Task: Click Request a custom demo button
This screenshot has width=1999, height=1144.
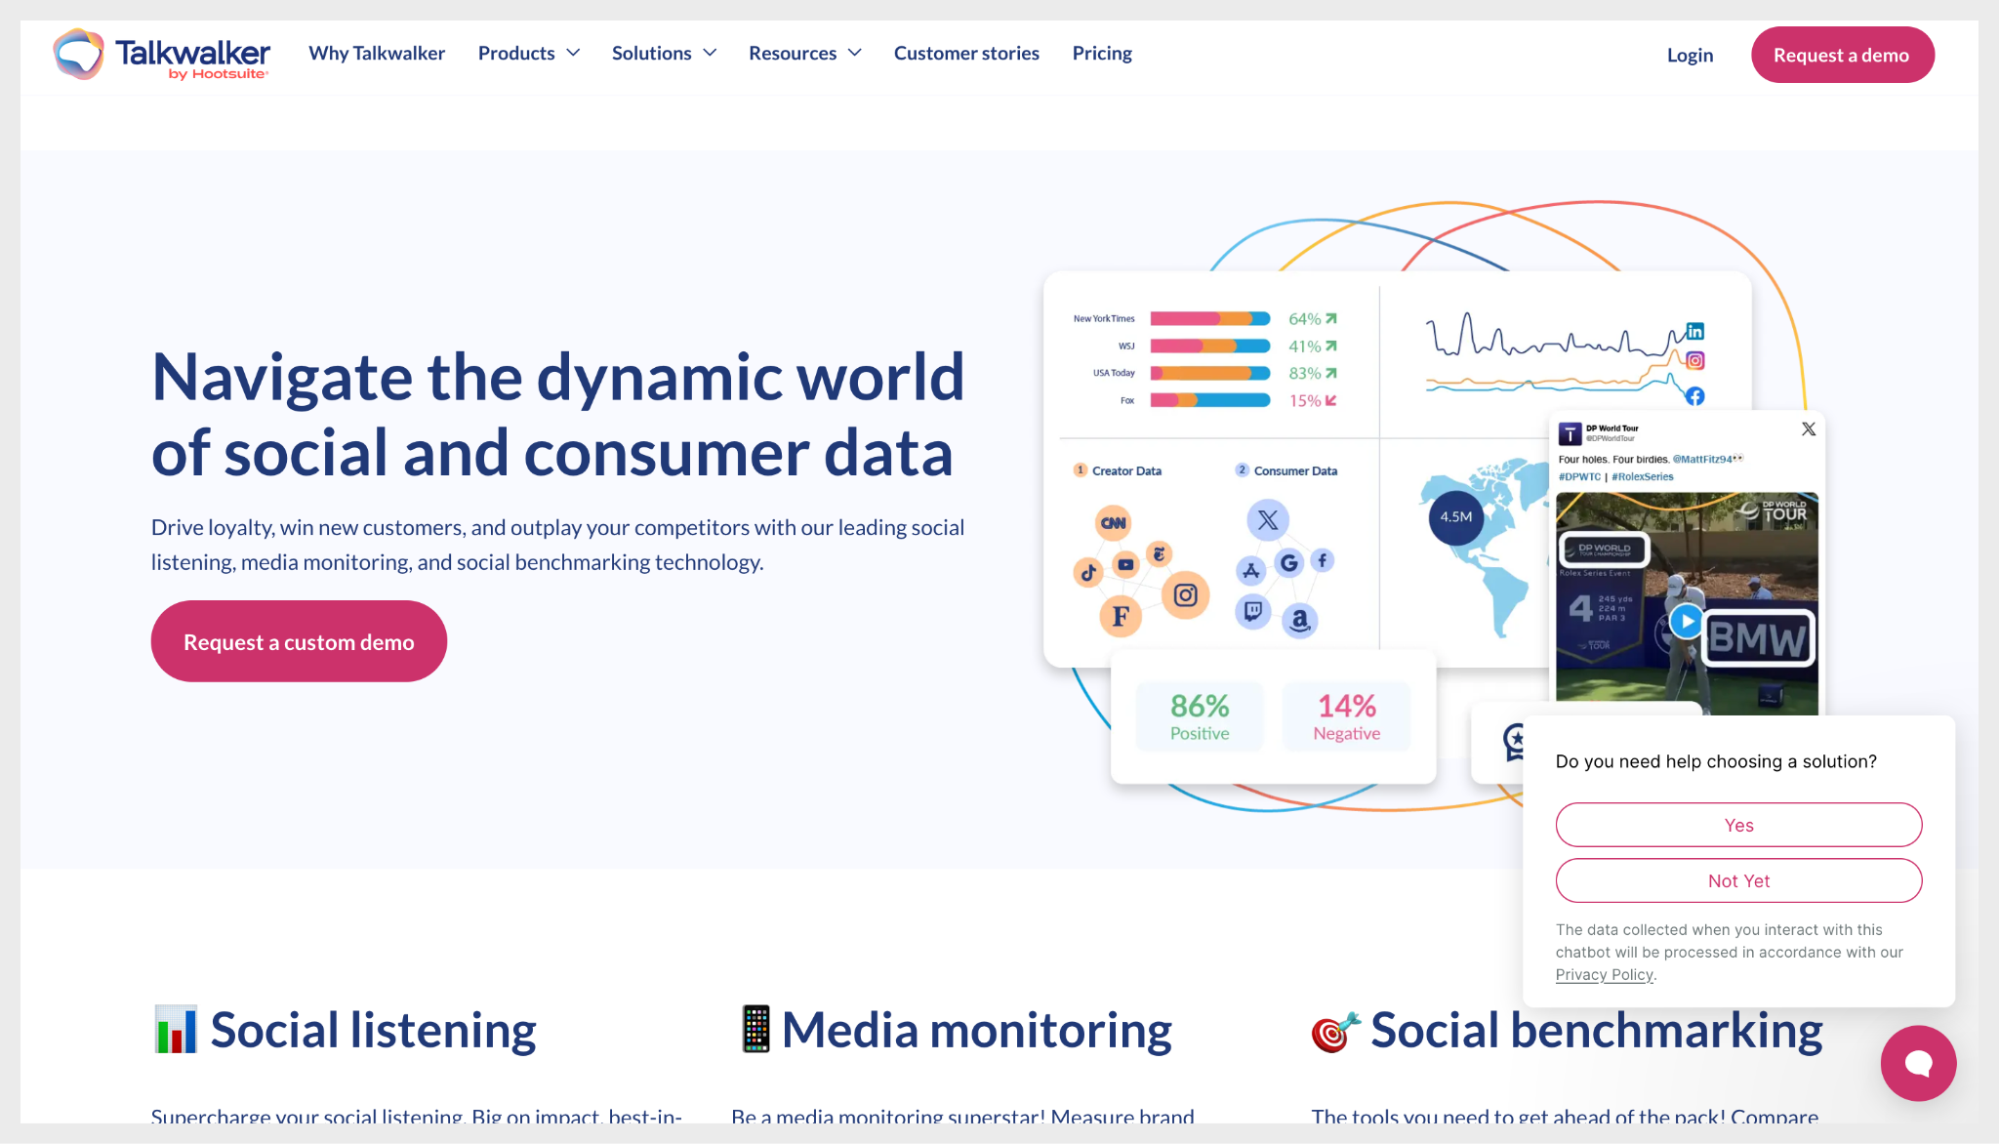Action: (298, 642)
